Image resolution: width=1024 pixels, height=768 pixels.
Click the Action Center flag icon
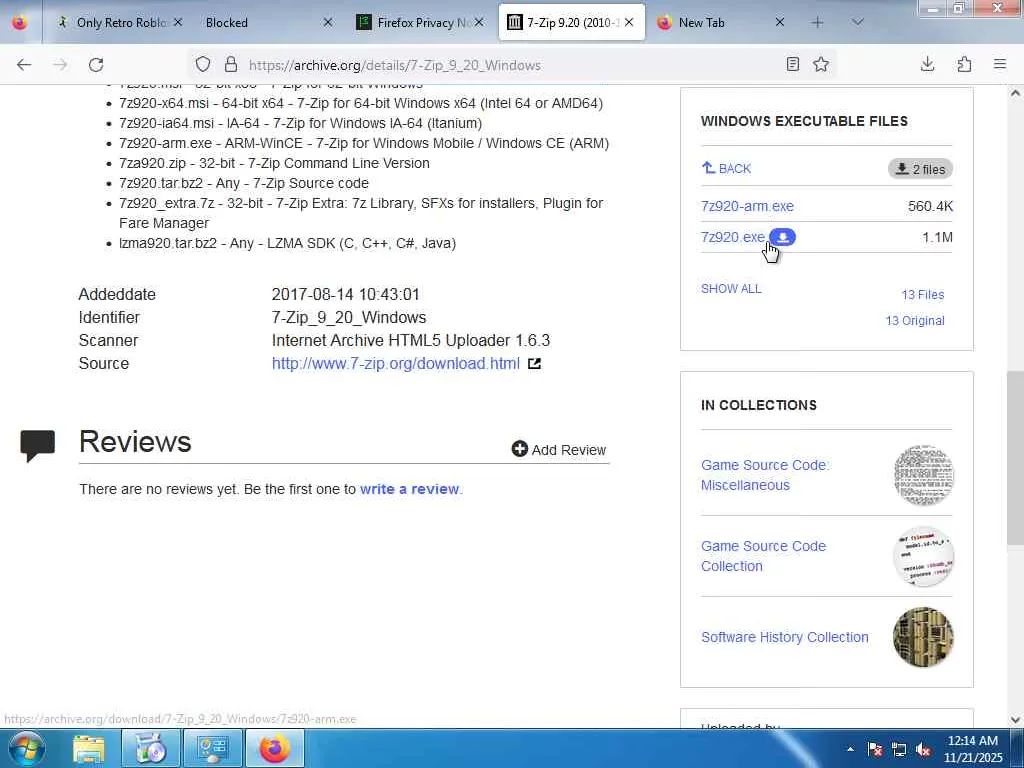pyautogui.click(x=875, y=750)
